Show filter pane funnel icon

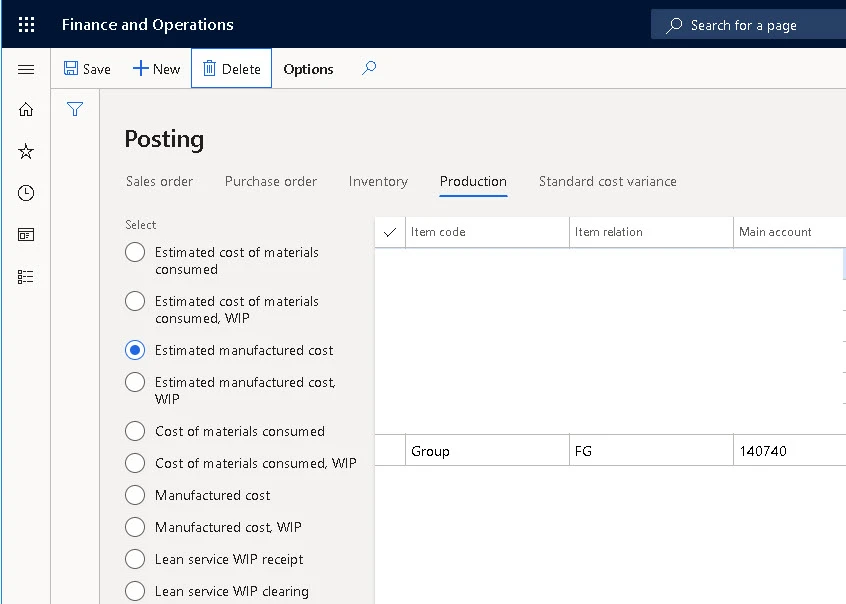coord(75,109)
